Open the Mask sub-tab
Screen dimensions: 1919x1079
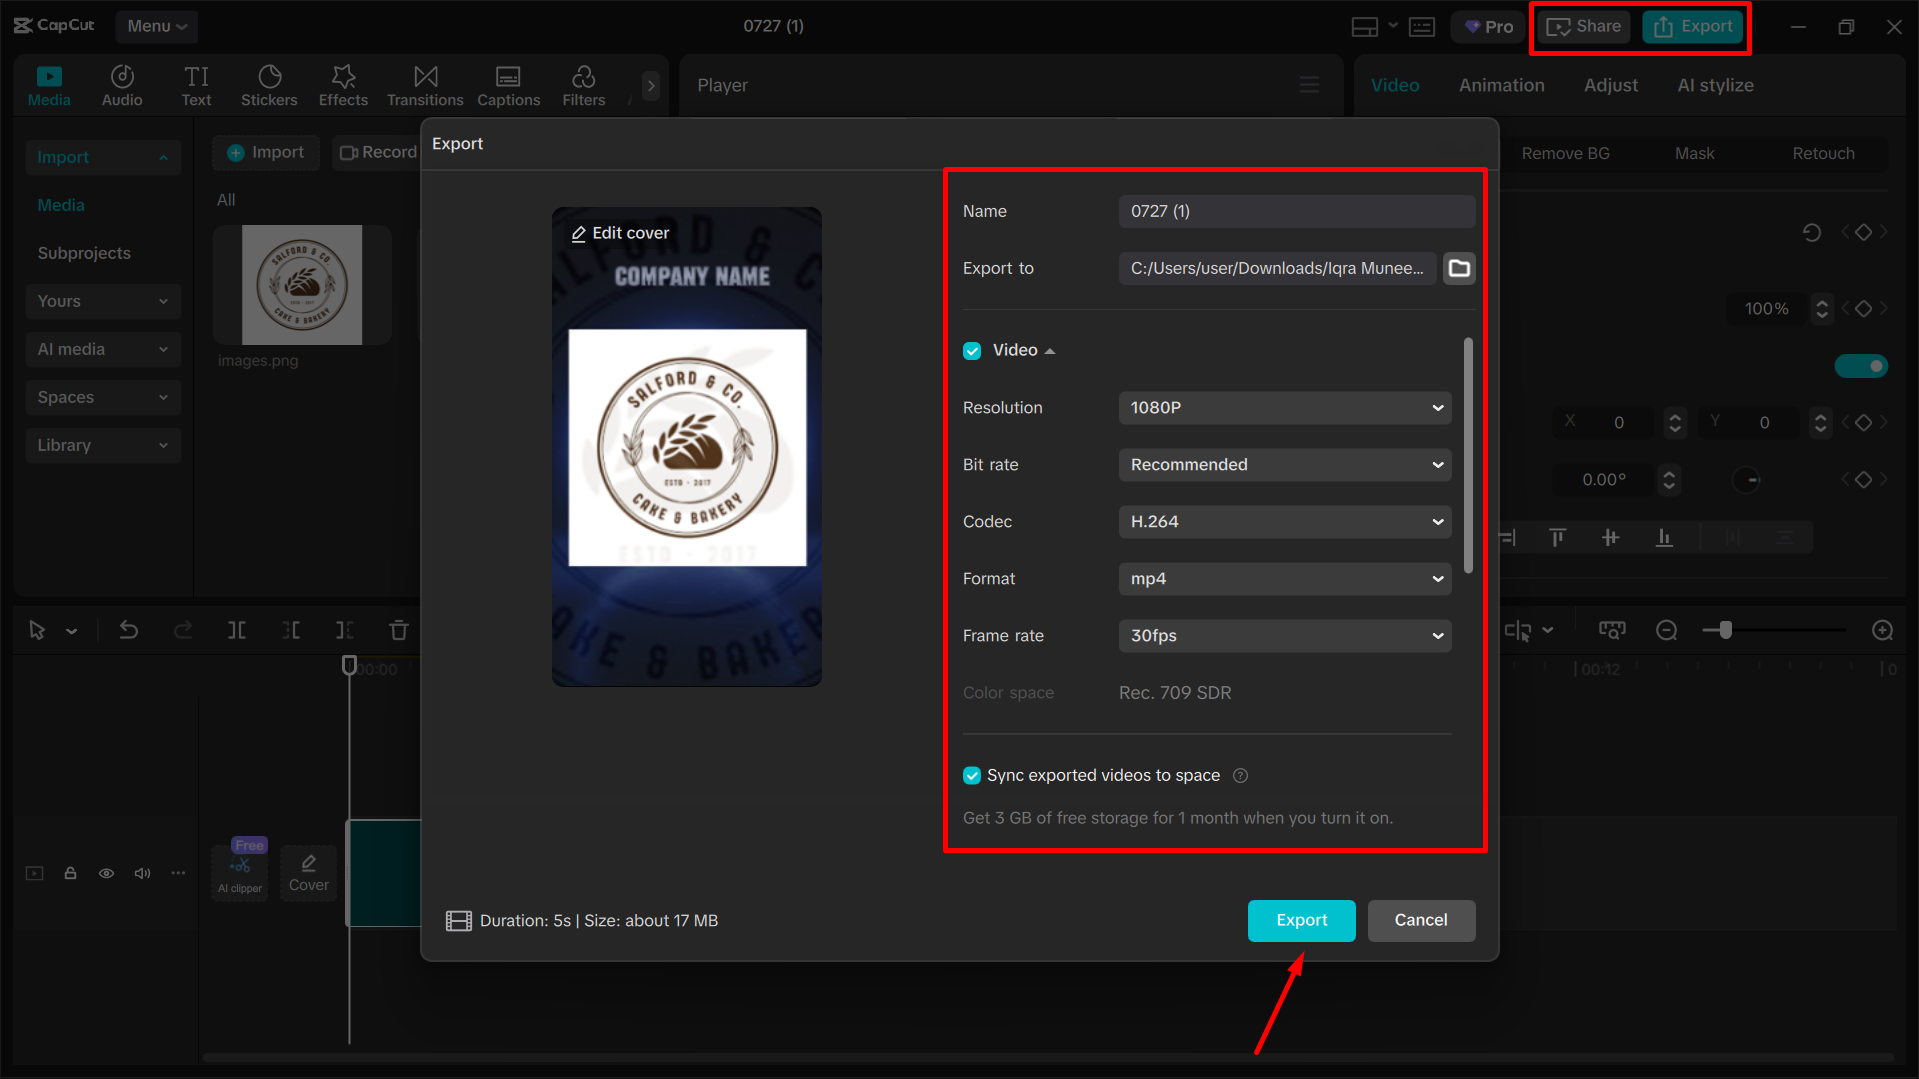coord(1694,153)
